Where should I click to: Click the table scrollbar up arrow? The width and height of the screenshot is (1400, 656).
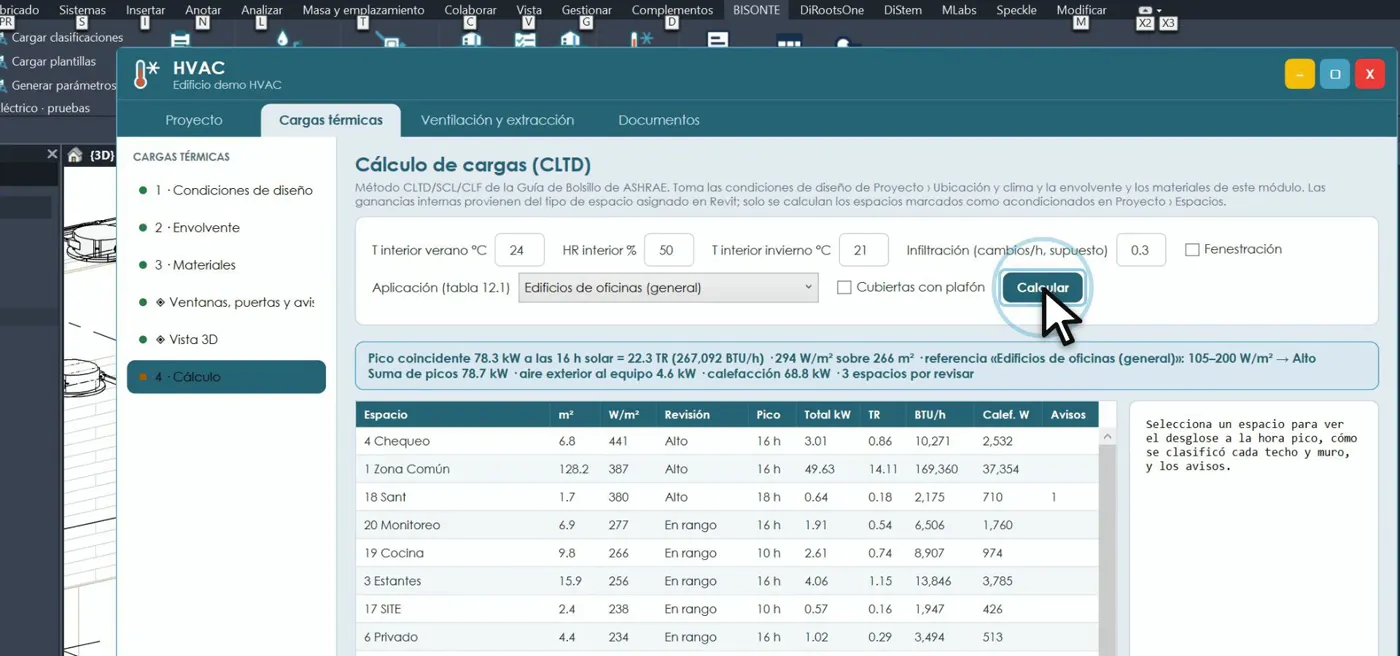click(x=1107, y=437)
